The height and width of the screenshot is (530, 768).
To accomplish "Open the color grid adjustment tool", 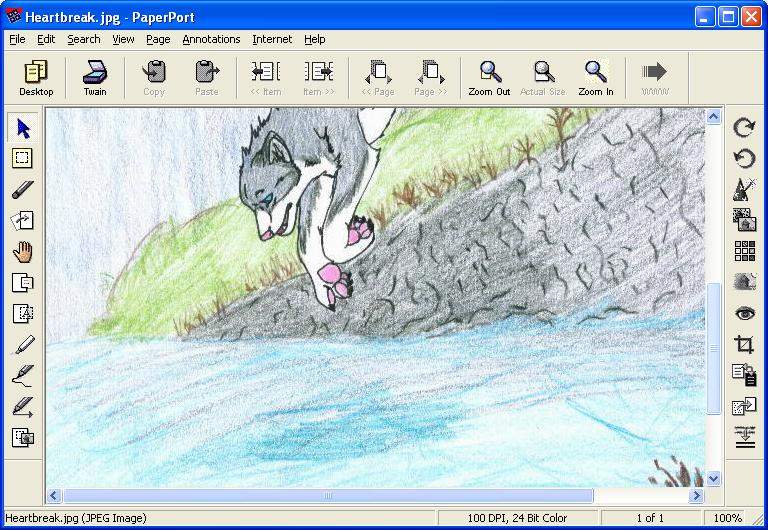I will tap(744, 251).
